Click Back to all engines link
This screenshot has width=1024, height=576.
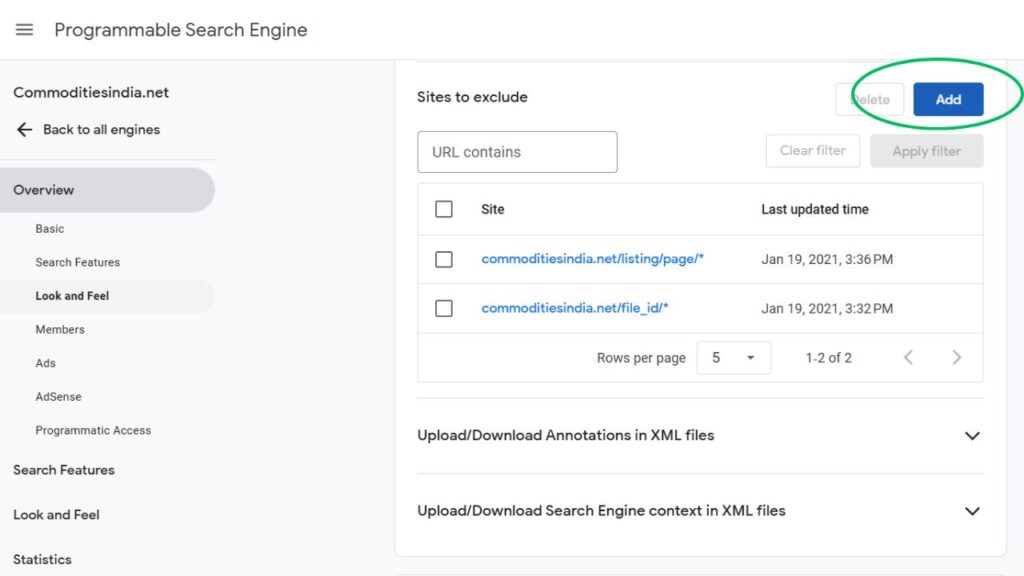click(x=101, y=129)
